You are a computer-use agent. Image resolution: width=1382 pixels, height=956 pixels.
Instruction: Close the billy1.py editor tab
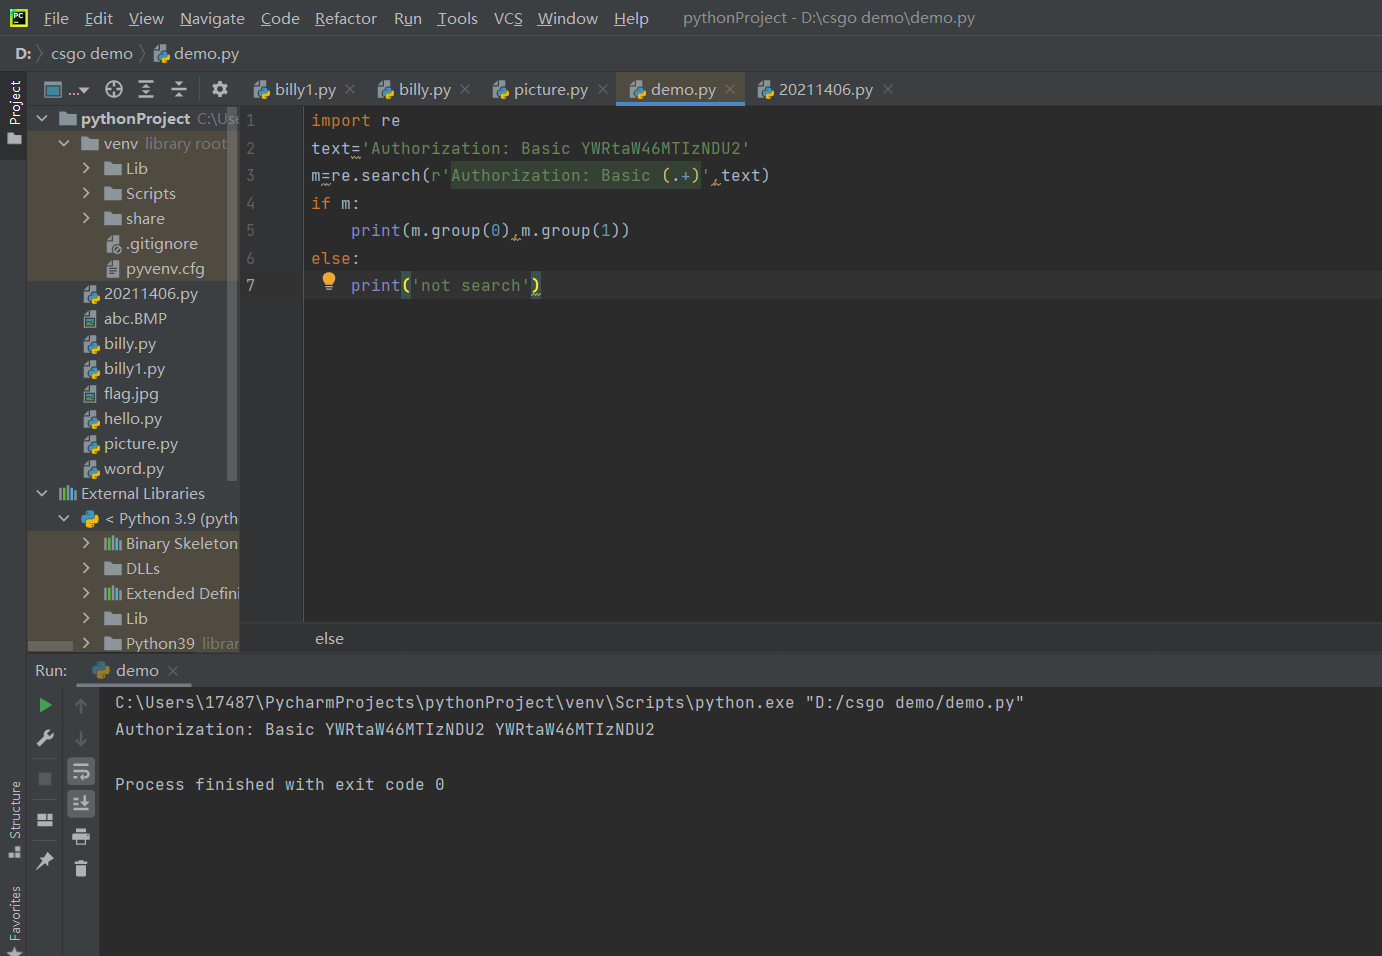click(x=350, y=89)
